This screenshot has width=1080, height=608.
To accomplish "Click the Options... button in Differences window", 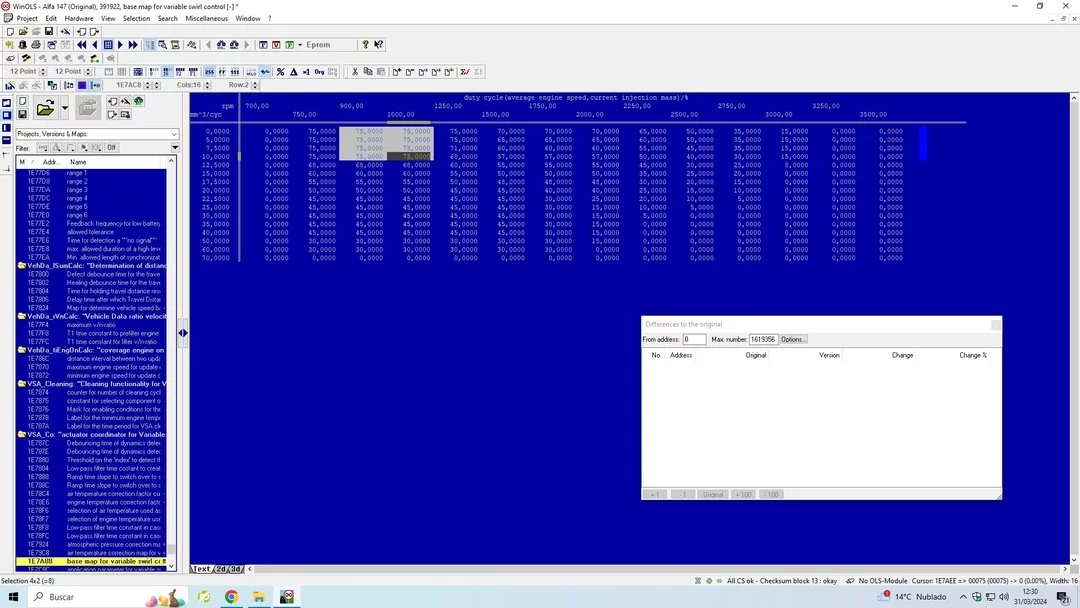I will [793, 339].
